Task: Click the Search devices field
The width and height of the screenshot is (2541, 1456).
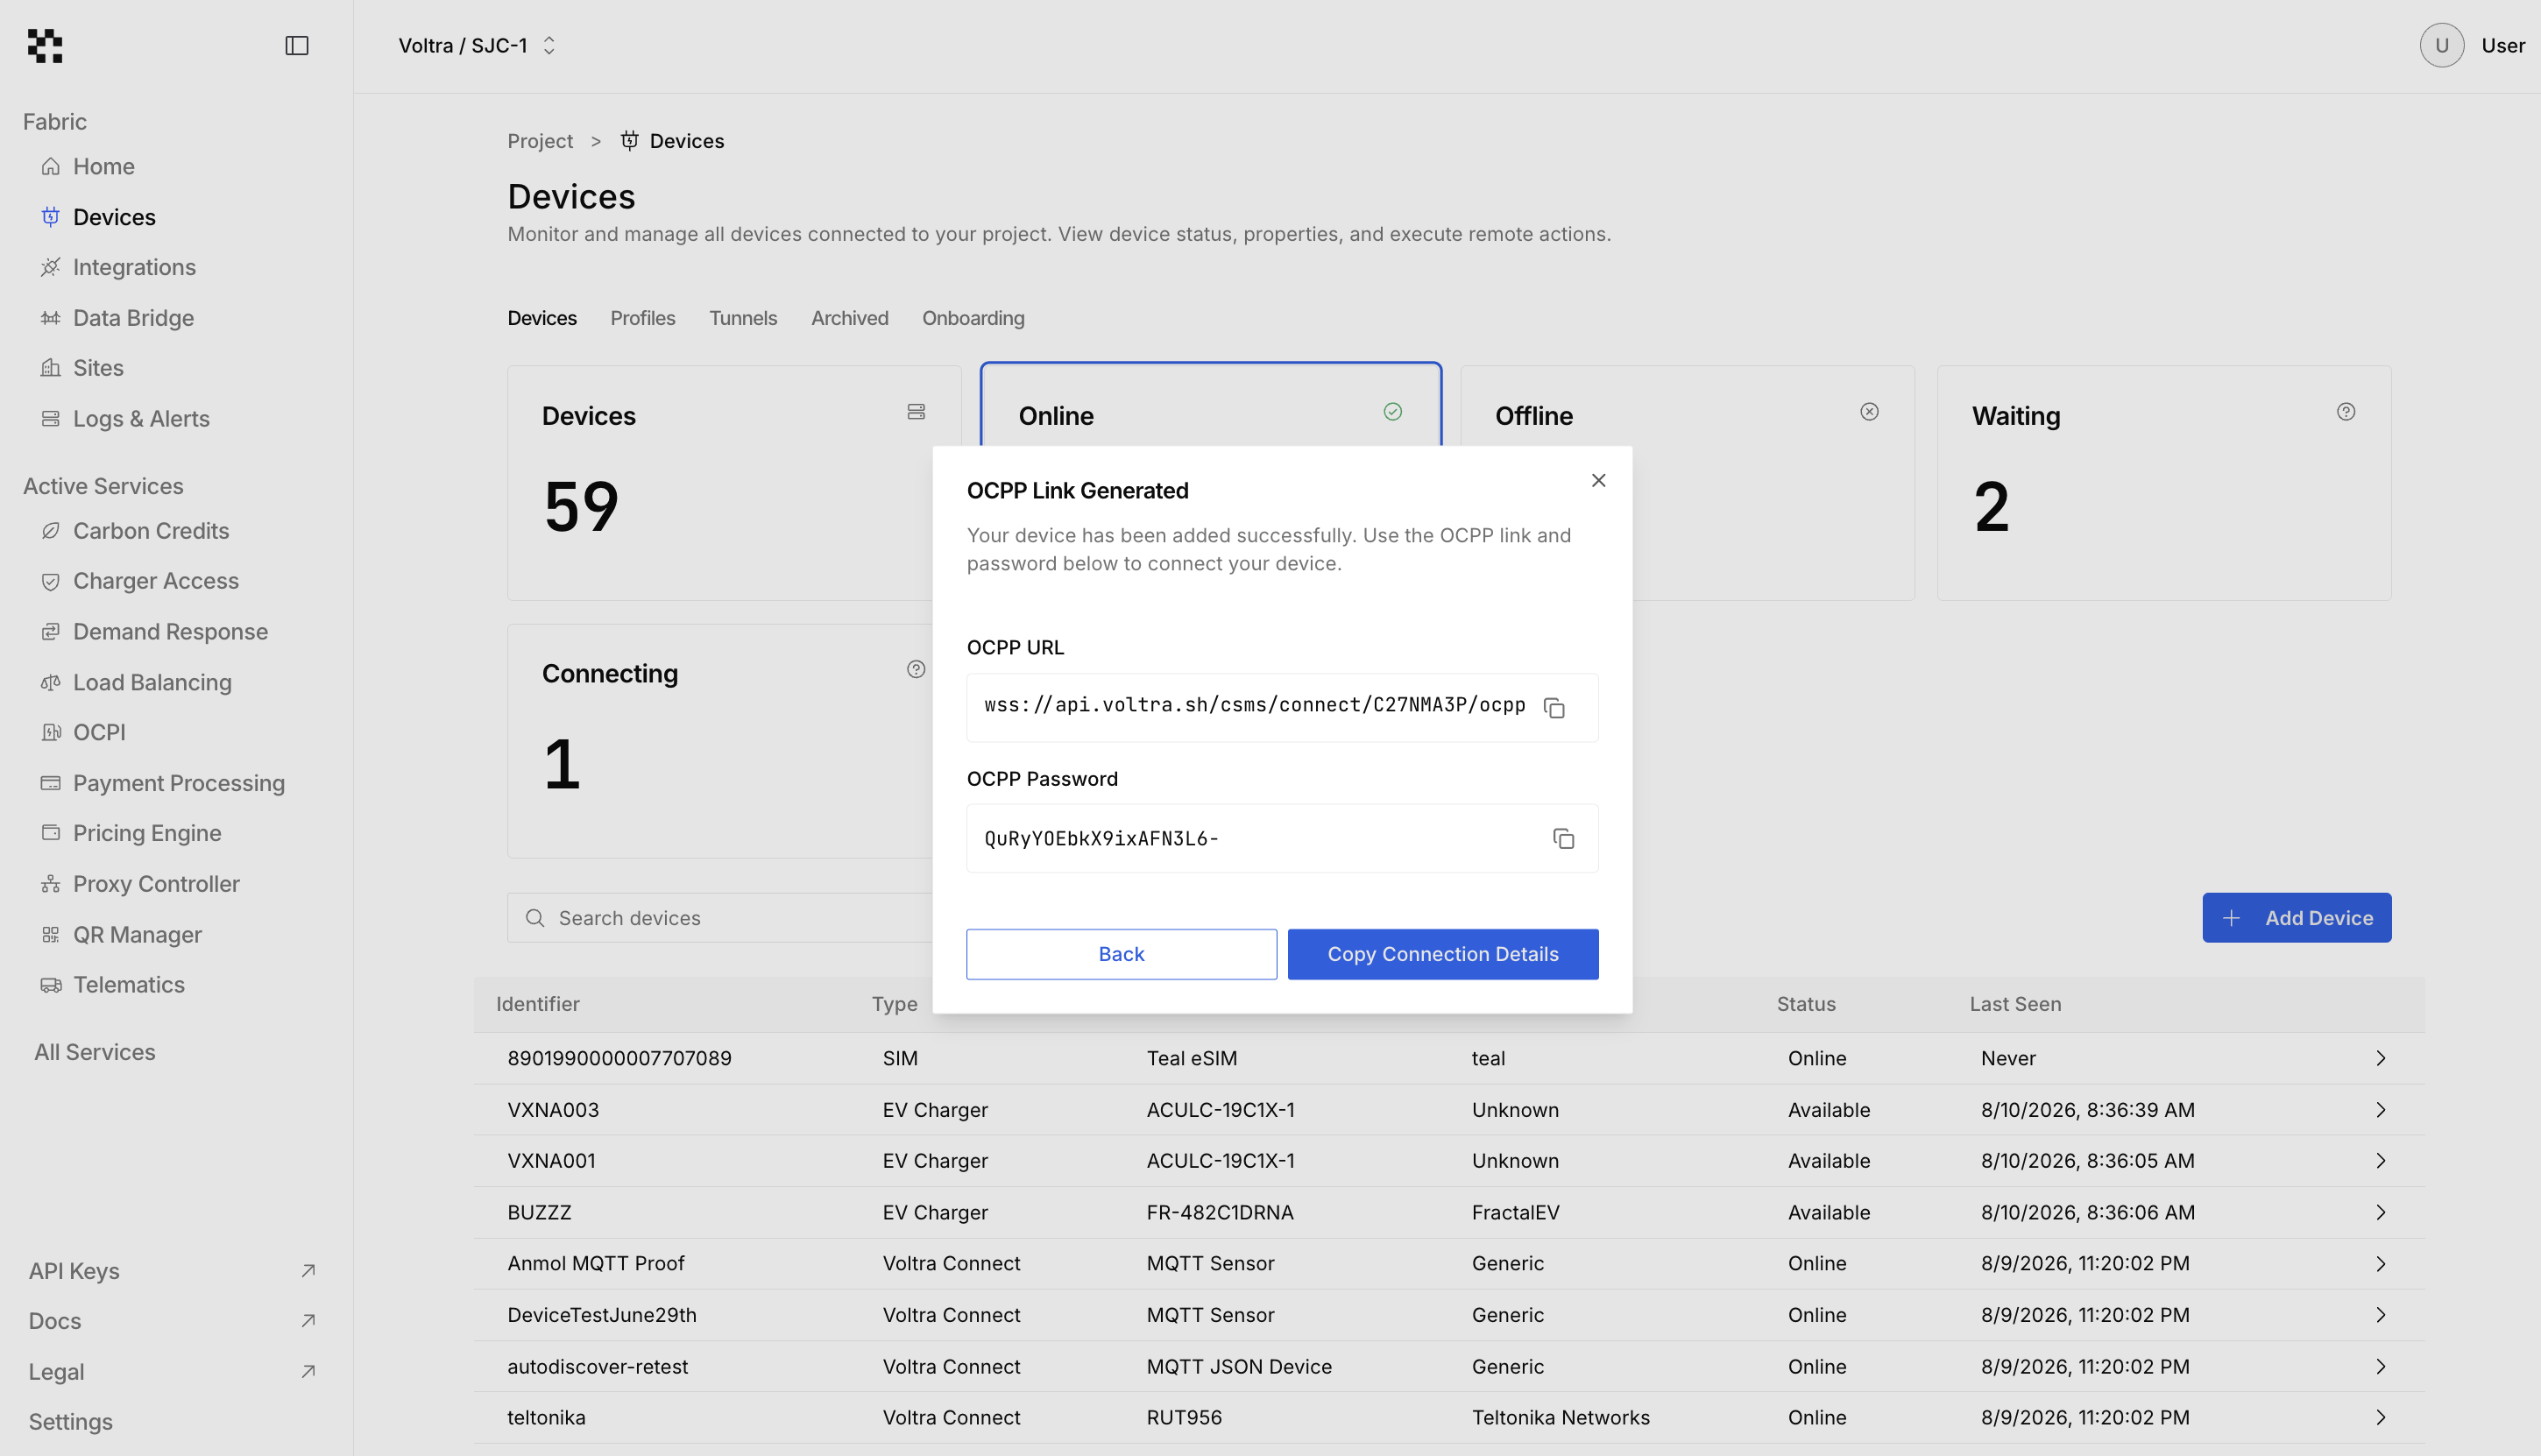Action: click(720, 918)
